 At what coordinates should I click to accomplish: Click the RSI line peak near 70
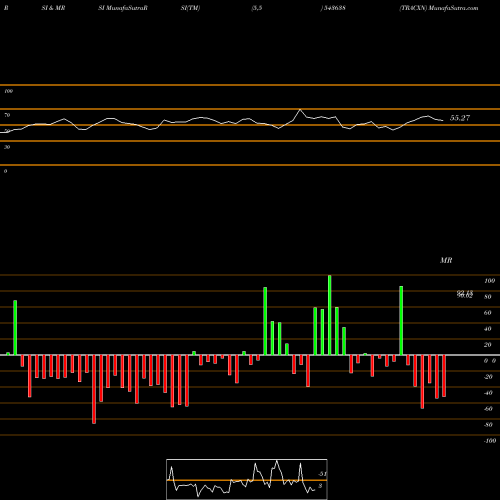tap(300, 110)
